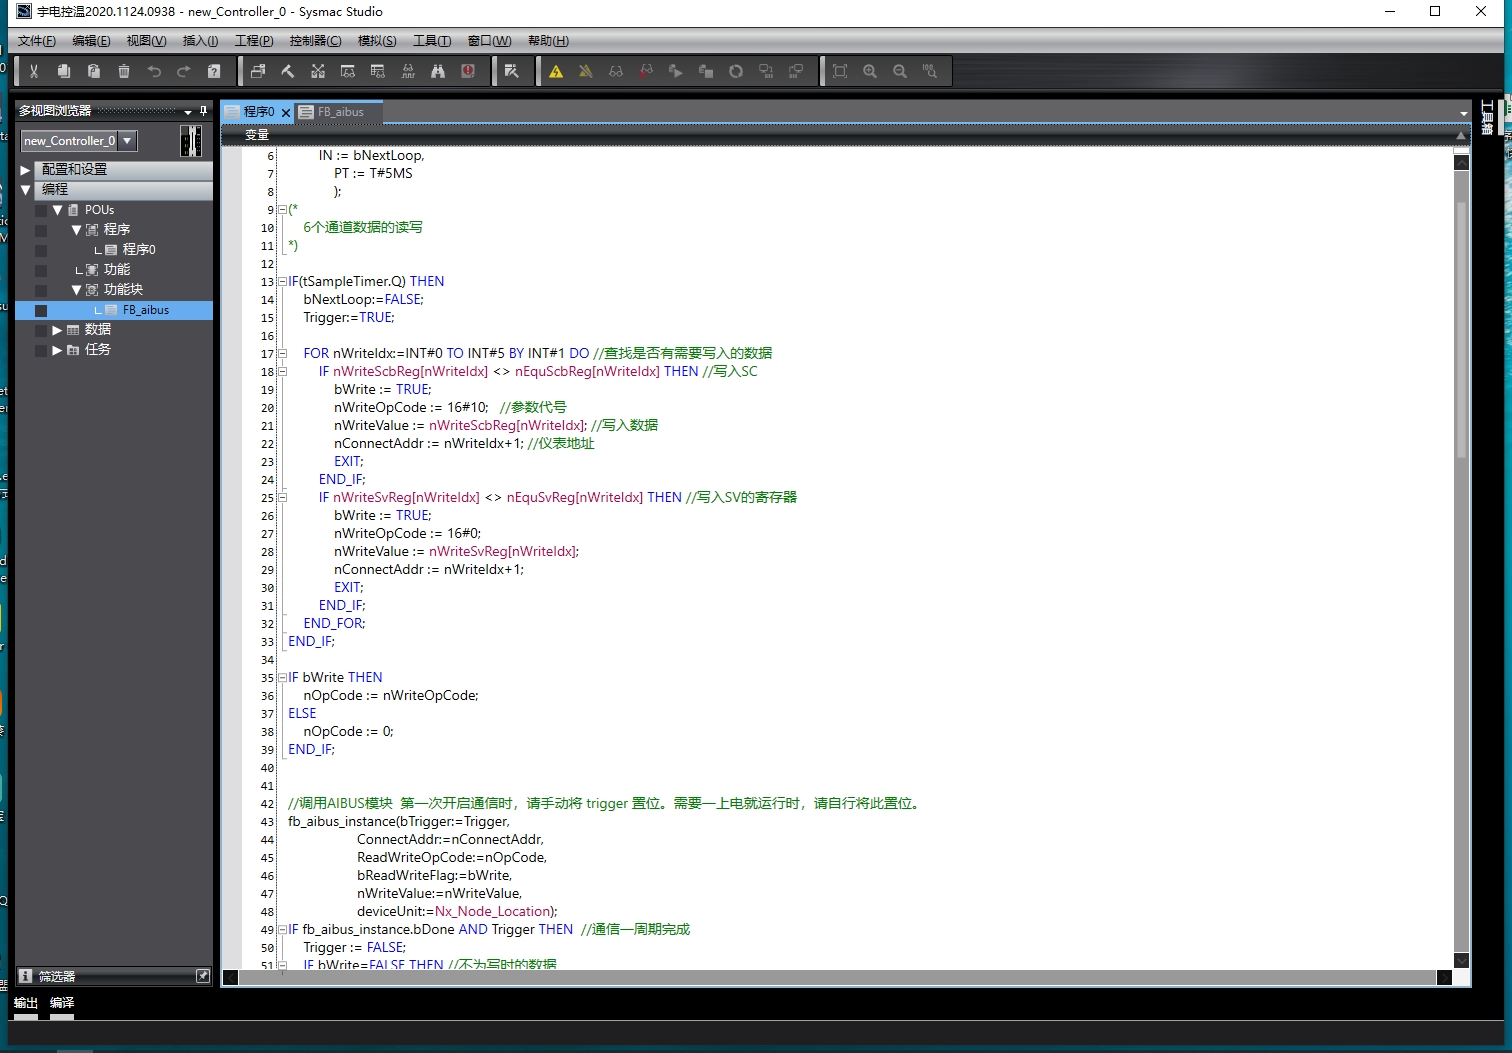Viewport: 1512px width, 1053px height.
Task: Expand the 数据 tree node
Action: point(57,330)
